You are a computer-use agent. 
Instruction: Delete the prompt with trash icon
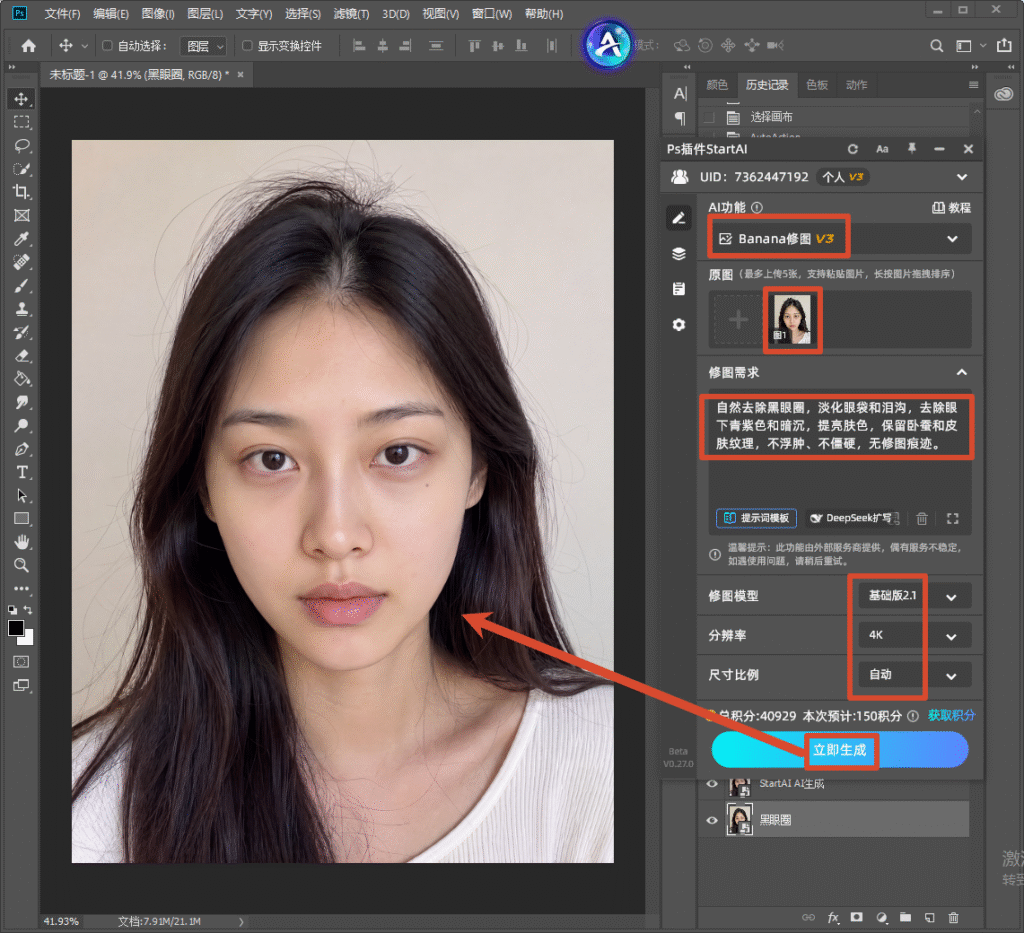tap(921, 518)
